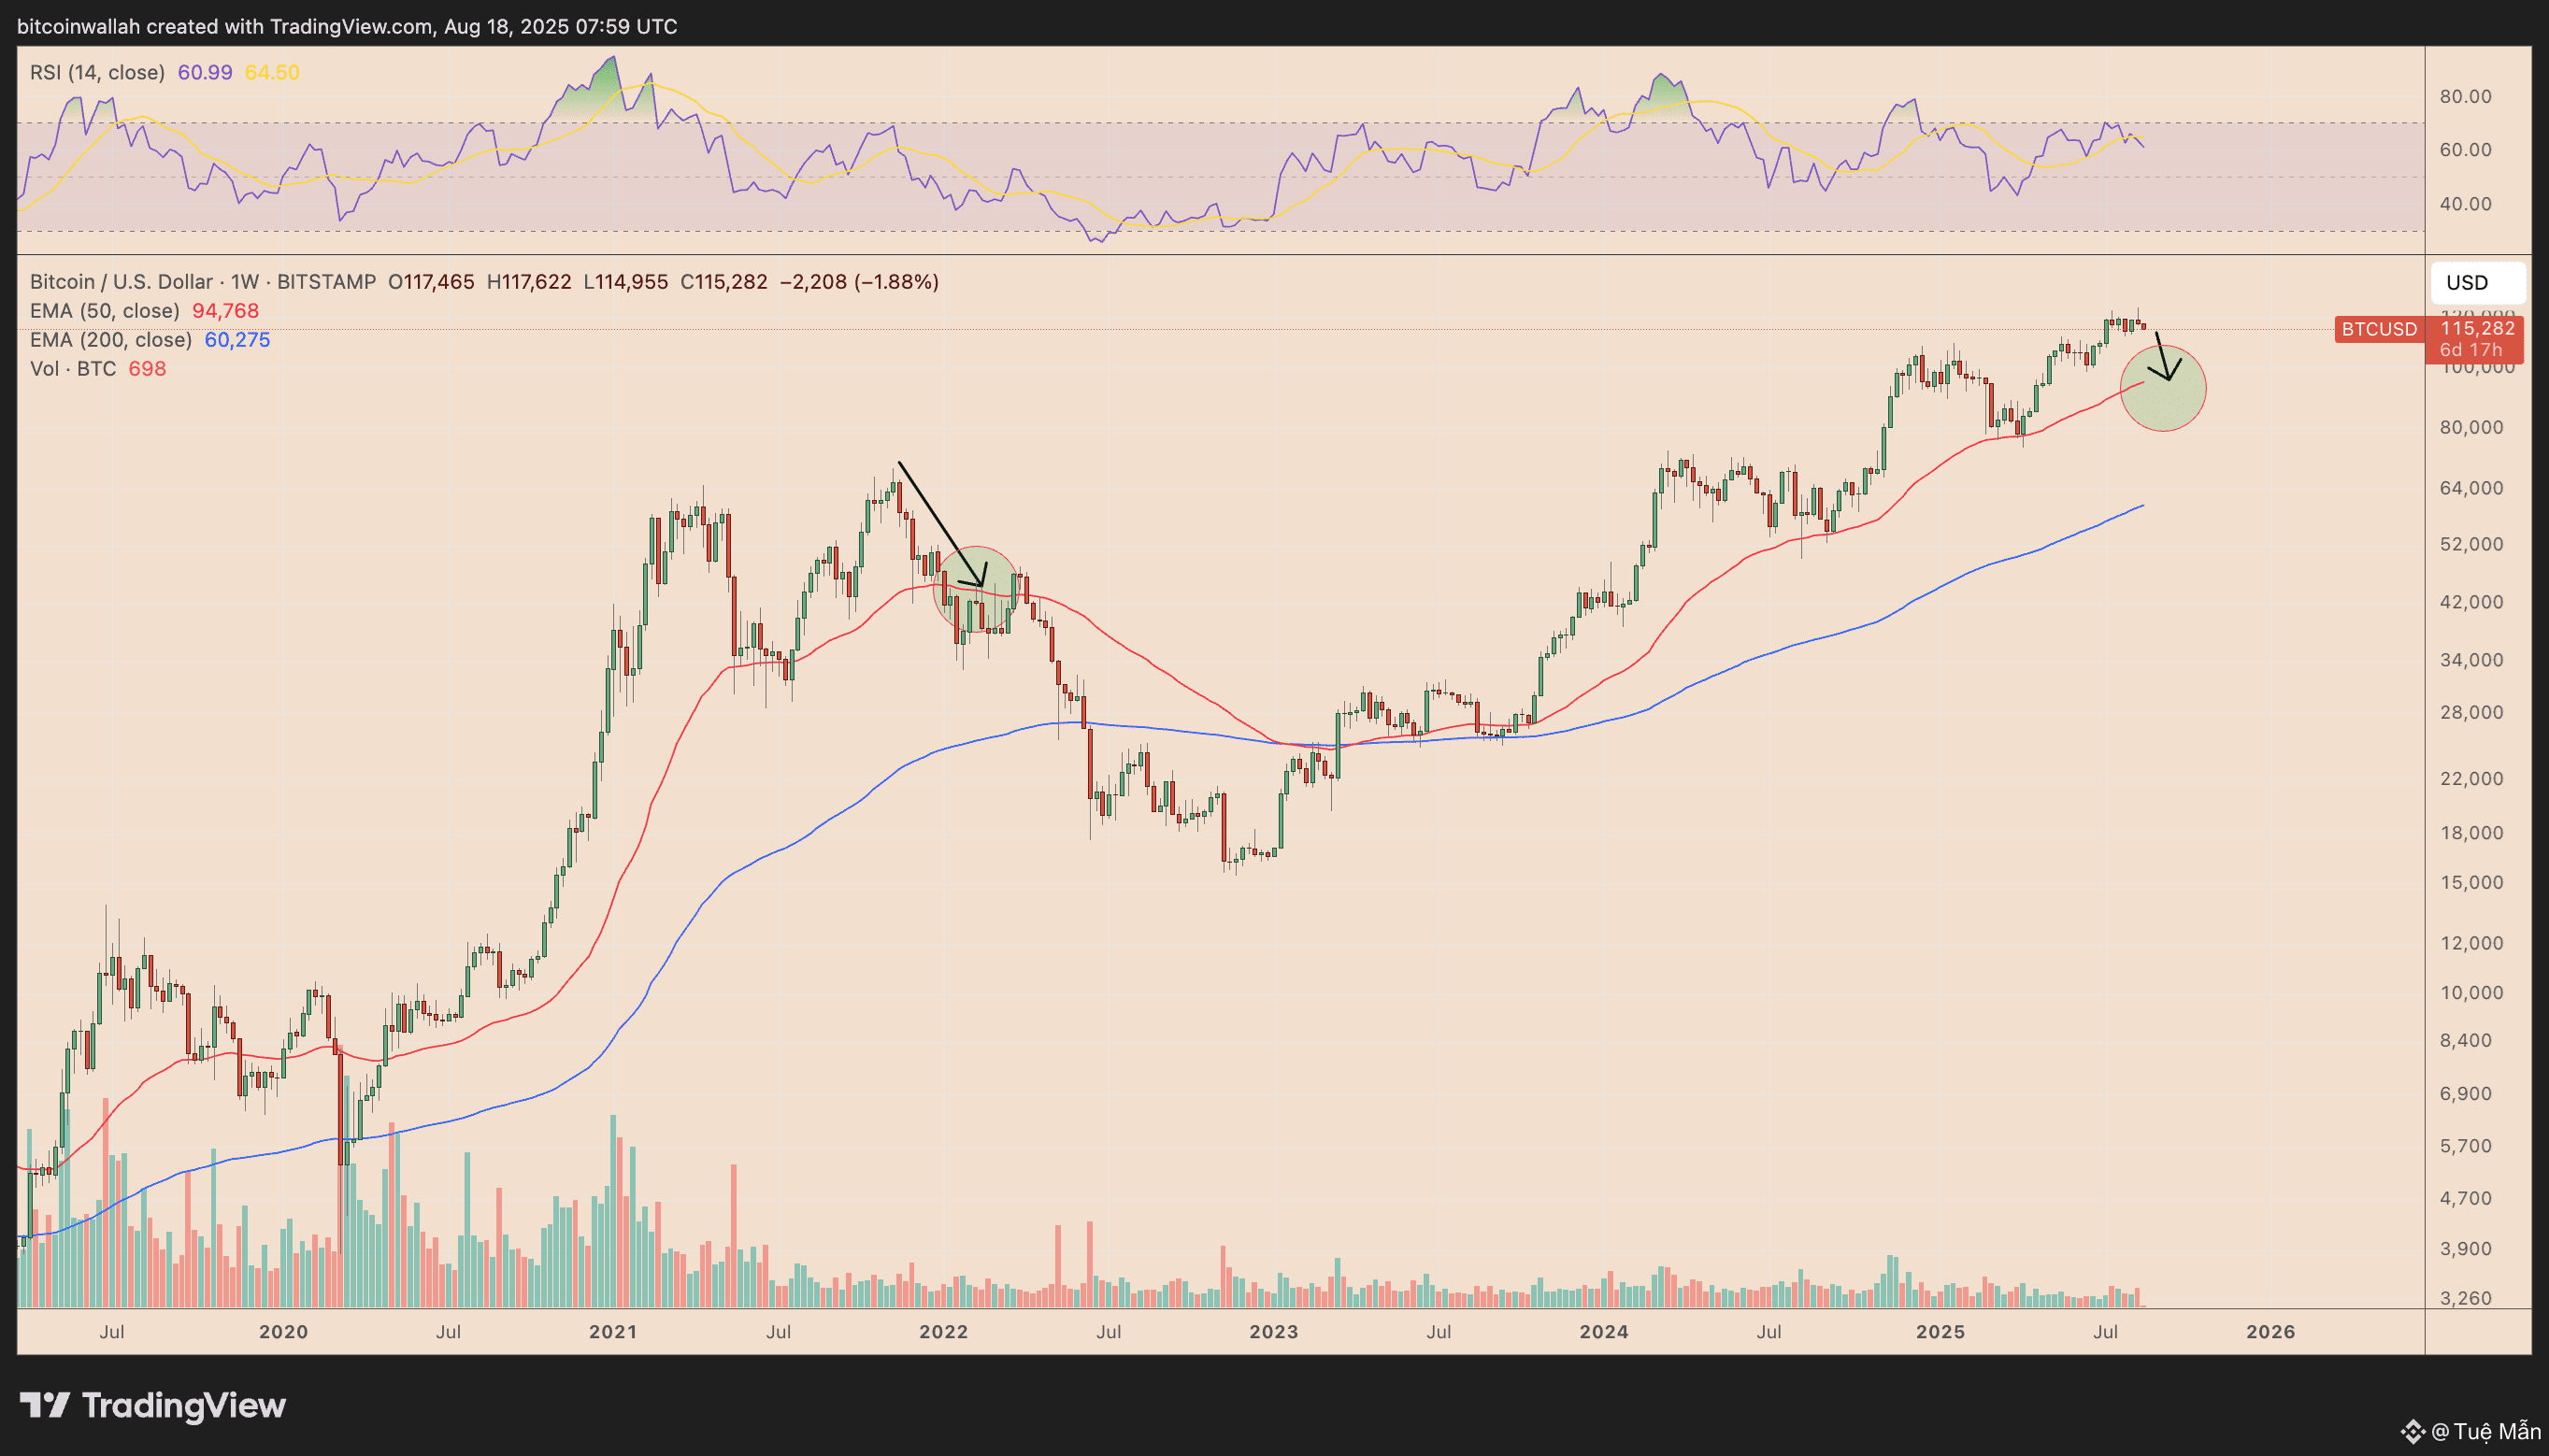Click the 80,000 price axis label
The height and width of the screenshot is (1456, 2549).
point(2471,427)
